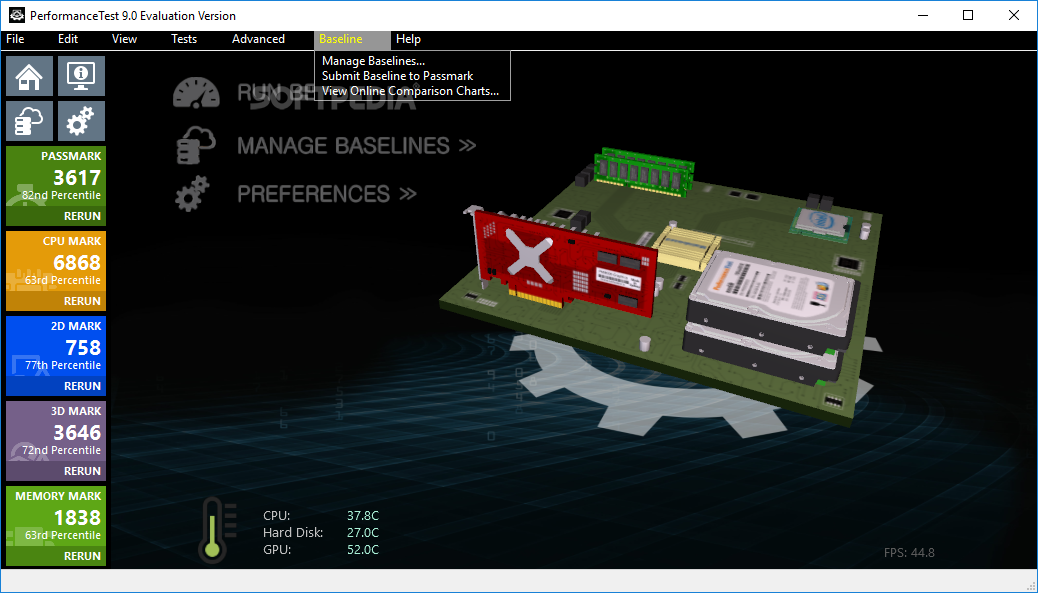Choose View Online Comparison Charts...
Image resolution: width=1038 pixels, height=593 pixels.
click(410, 91)
